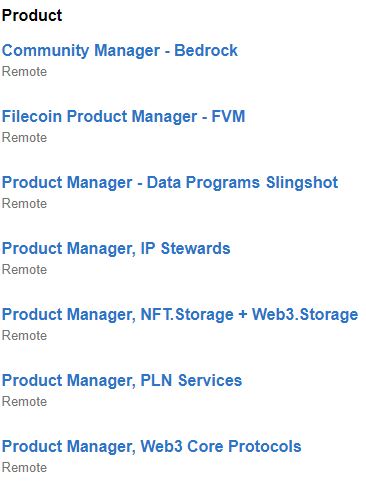The image size is (366, 487).
Task: Select Product Manager - Data Programs Slingshot
Action: [x=170, y=183]
